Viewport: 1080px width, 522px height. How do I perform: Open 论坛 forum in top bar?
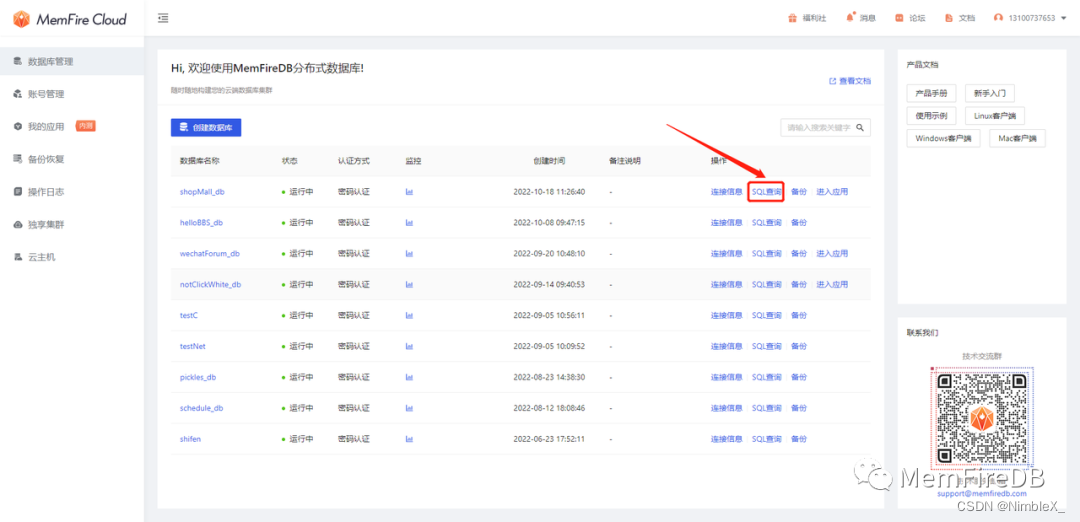[910, 19]
